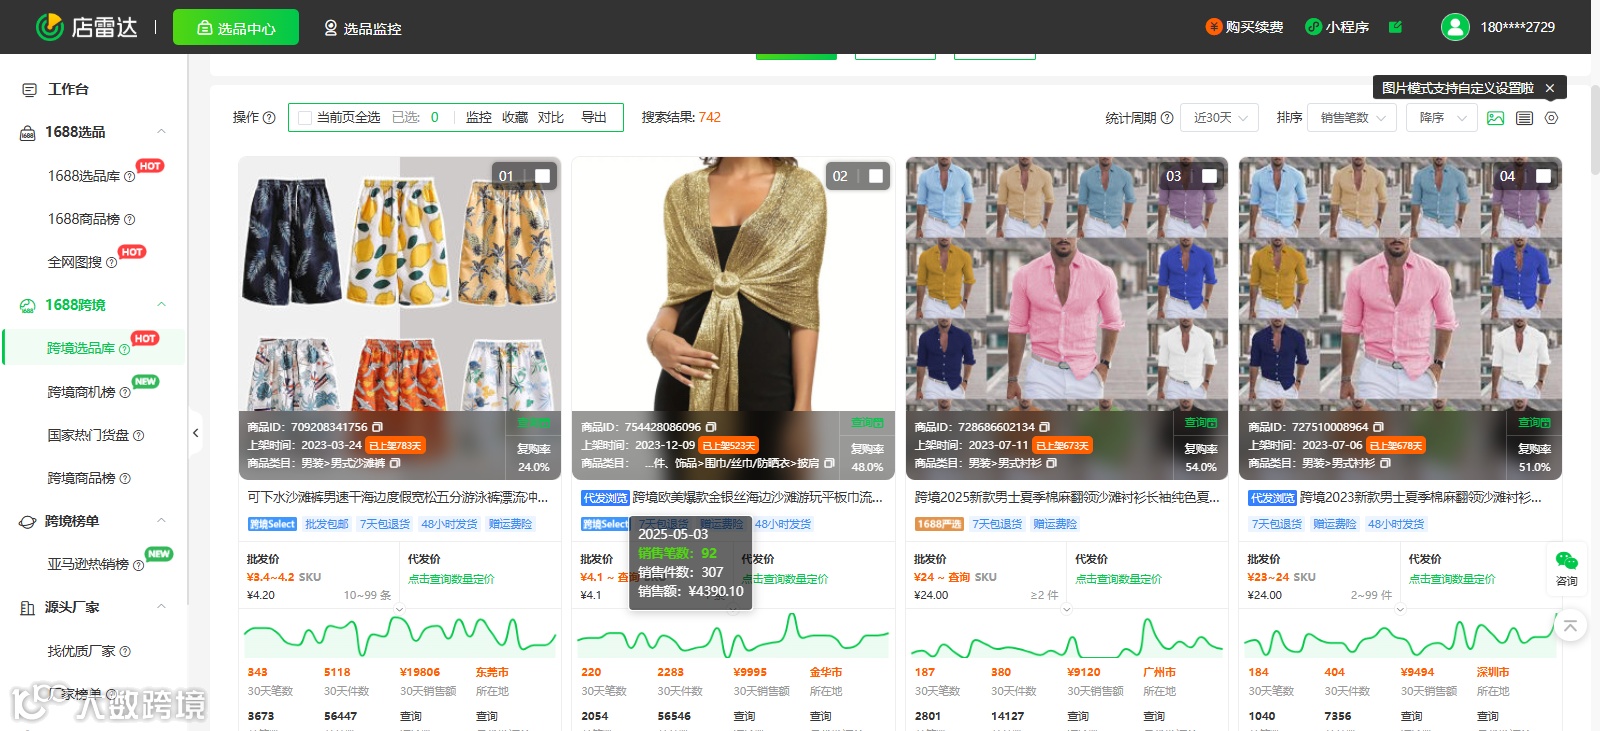Viewport: 1600px width, 731px height.
Task: Click 工作台 workbench icon
Action: 29,90
